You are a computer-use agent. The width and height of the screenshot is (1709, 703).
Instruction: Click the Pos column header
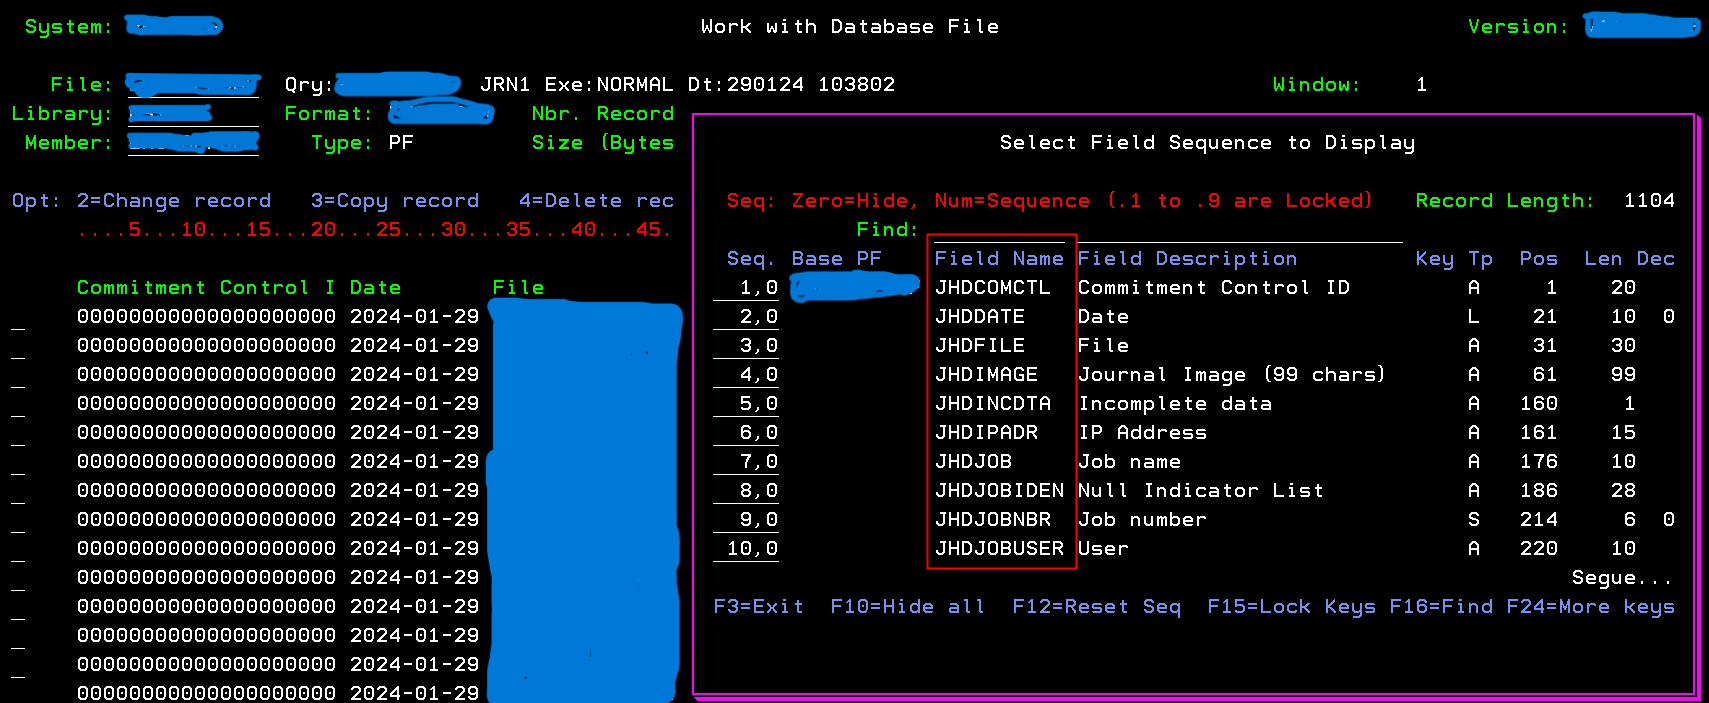[x=1538, y=259]
